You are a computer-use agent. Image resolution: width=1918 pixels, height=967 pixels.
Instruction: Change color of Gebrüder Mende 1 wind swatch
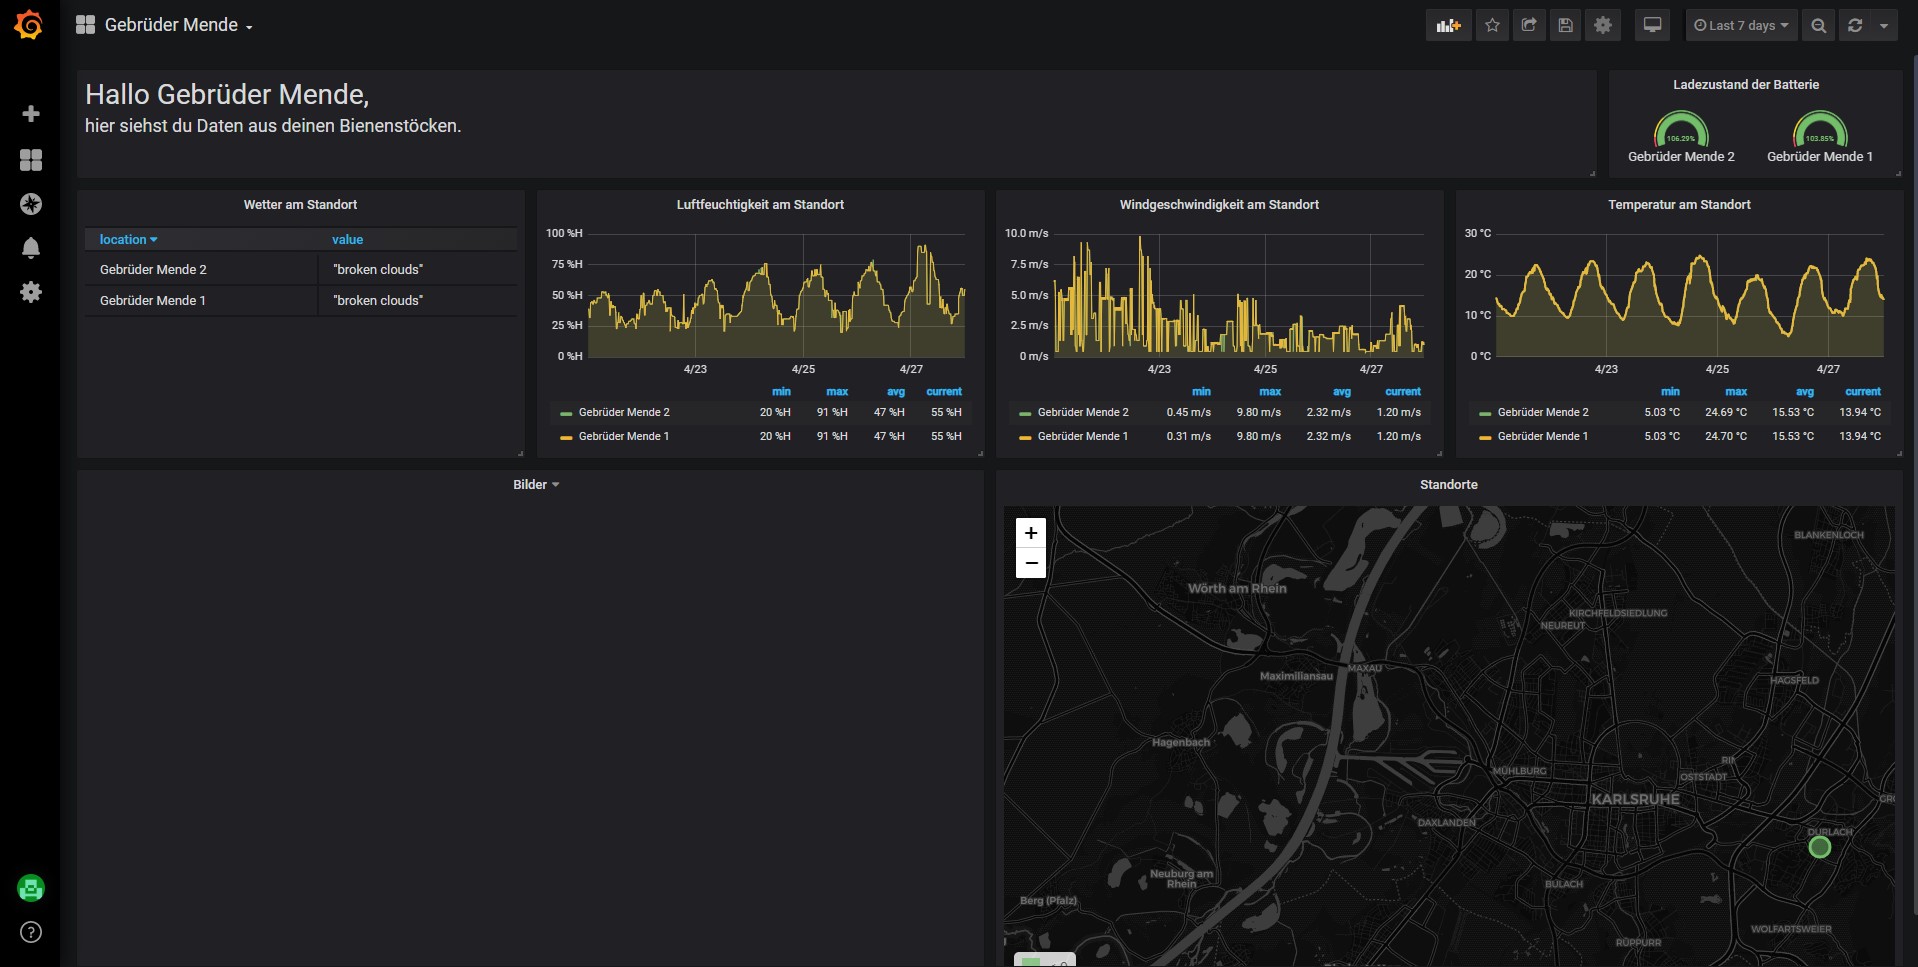[1025, 437]
